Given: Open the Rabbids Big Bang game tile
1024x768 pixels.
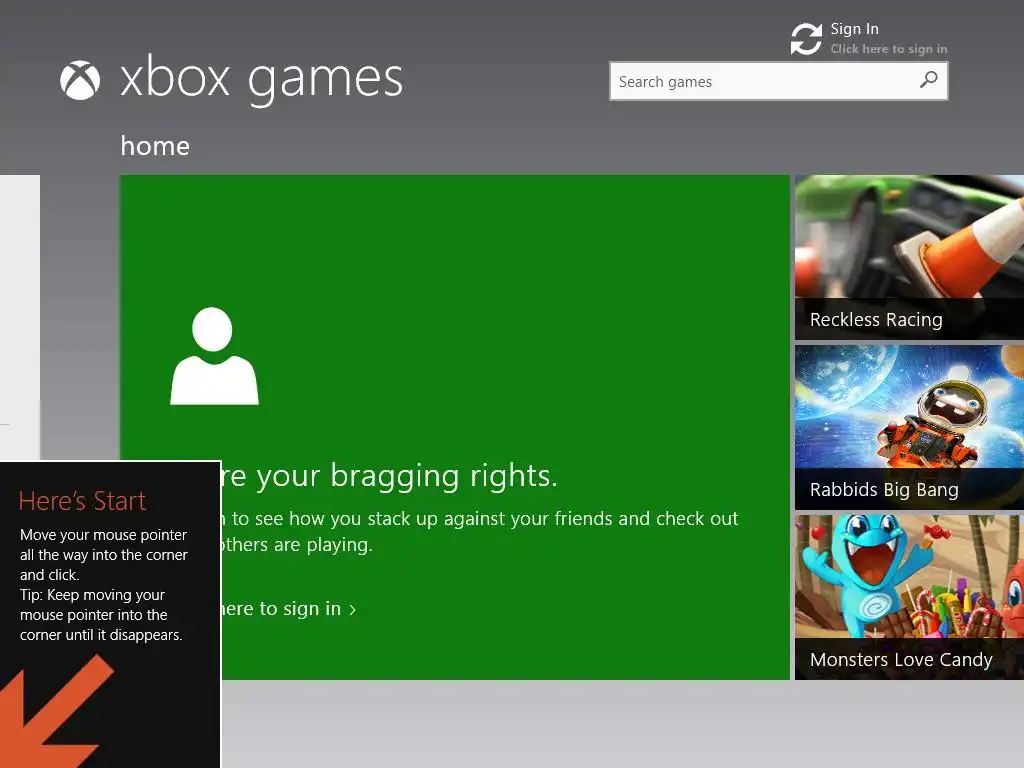Looking at the screenshot, I should click(909, 427).
